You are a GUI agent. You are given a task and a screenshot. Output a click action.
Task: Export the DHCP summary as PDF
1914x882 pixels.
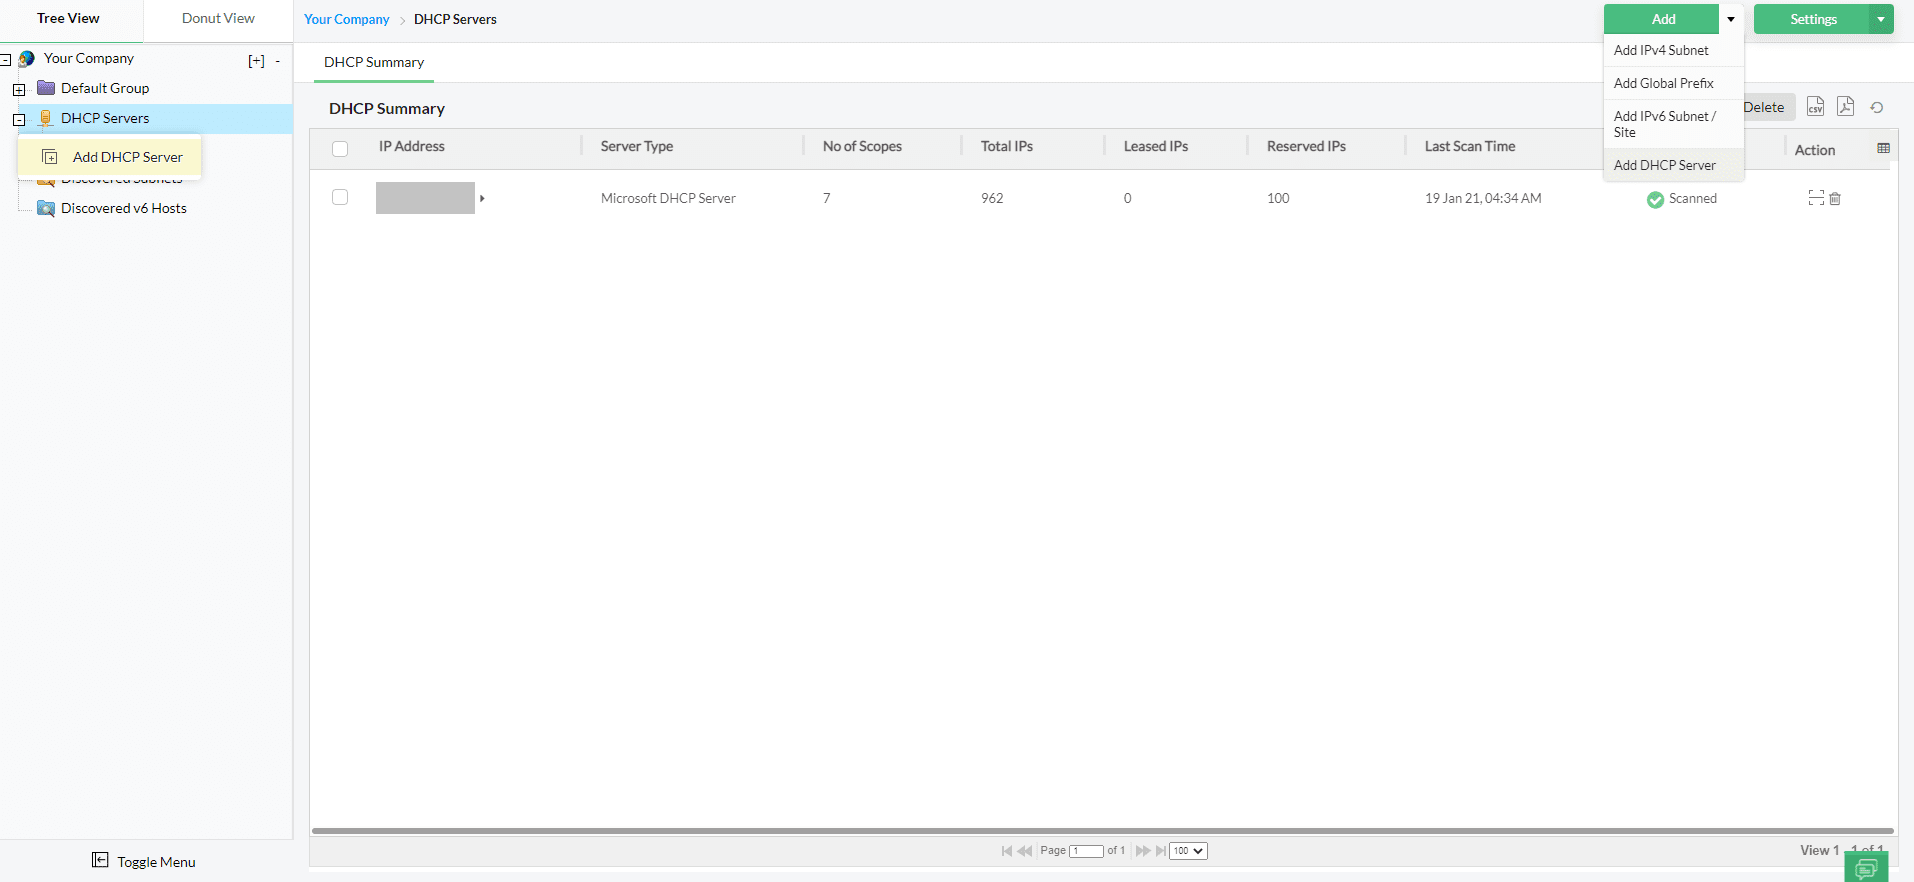[1846, 107]
